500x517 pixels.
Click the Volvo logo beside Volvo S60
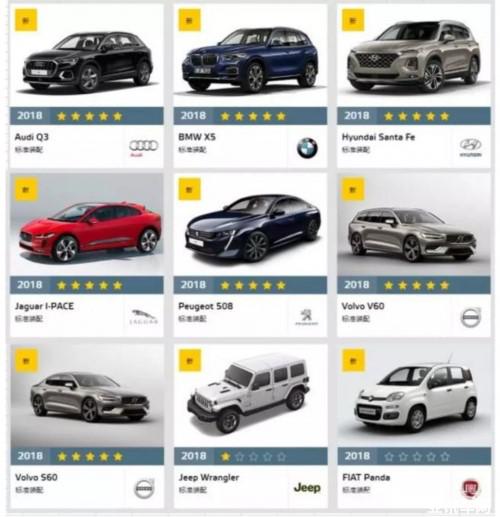(x=144, y=488)
